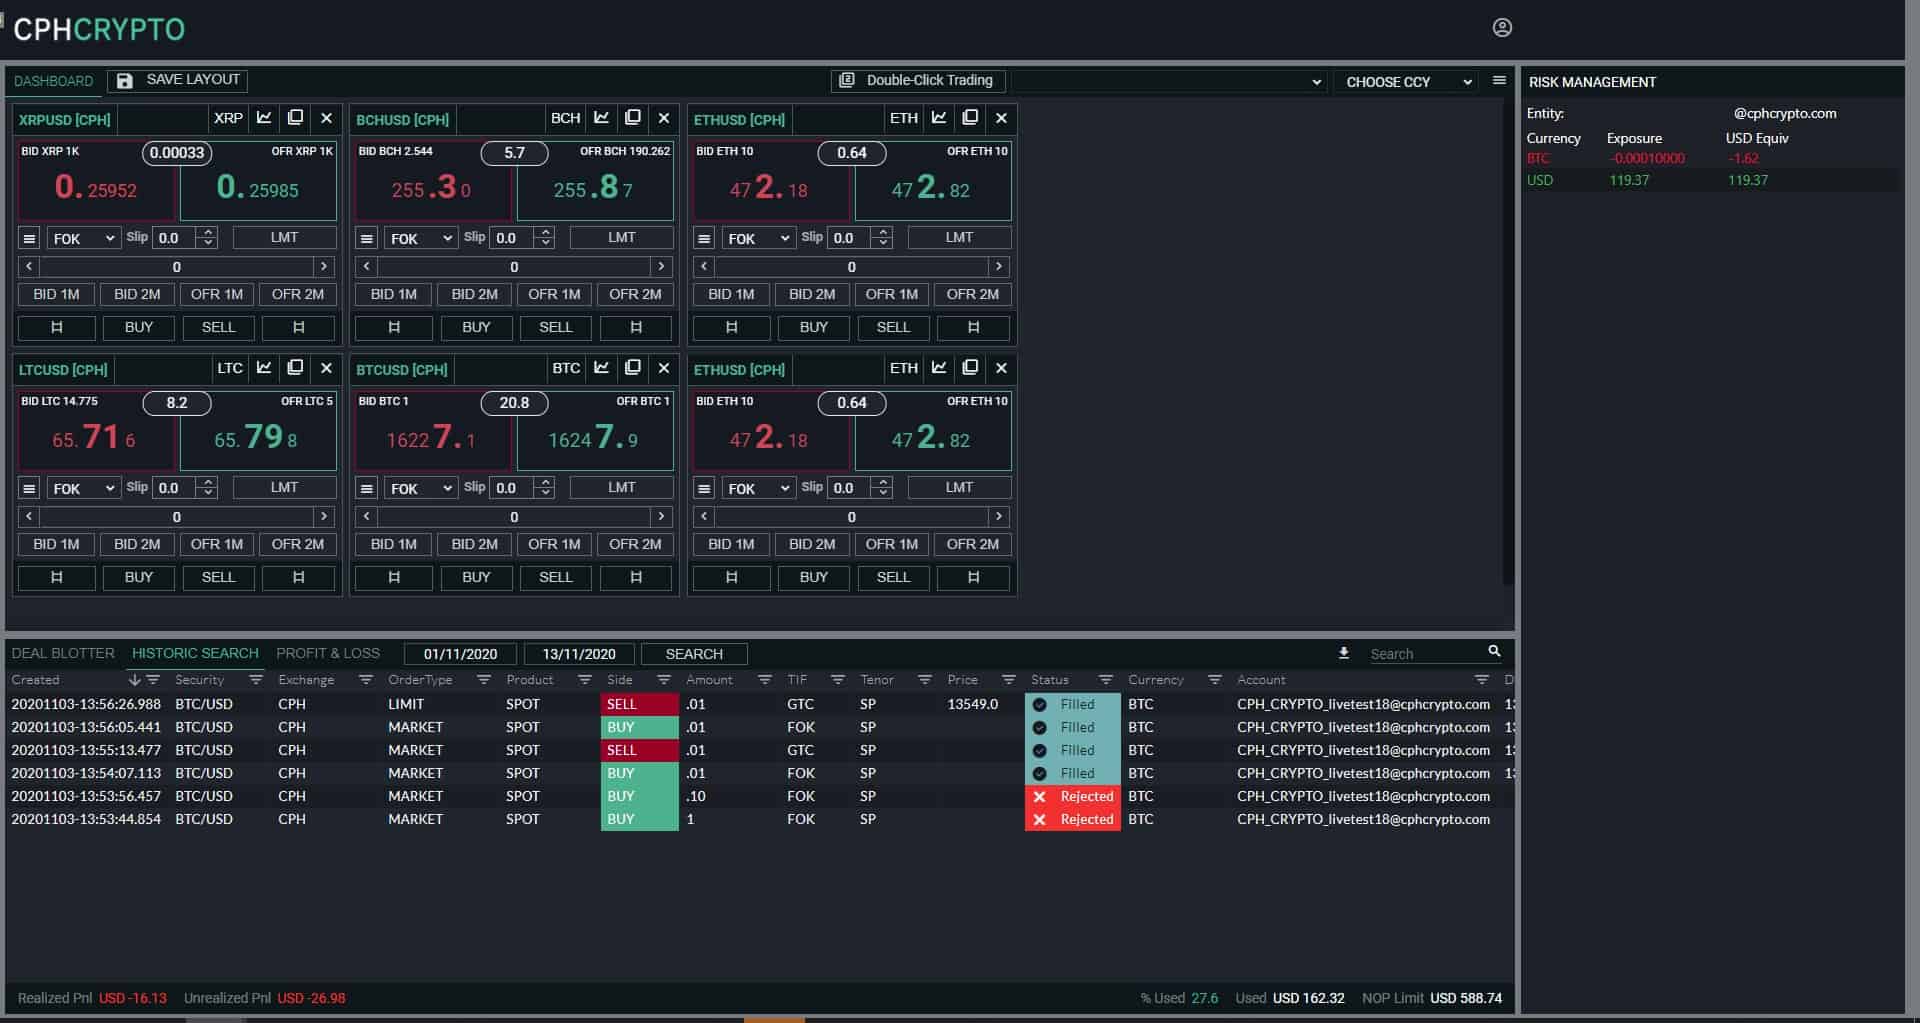Click the SEARCH button in Historic Search
Image resolution: width=1920 pixels, height=1023 pixels.
click(x=694, y=653)
